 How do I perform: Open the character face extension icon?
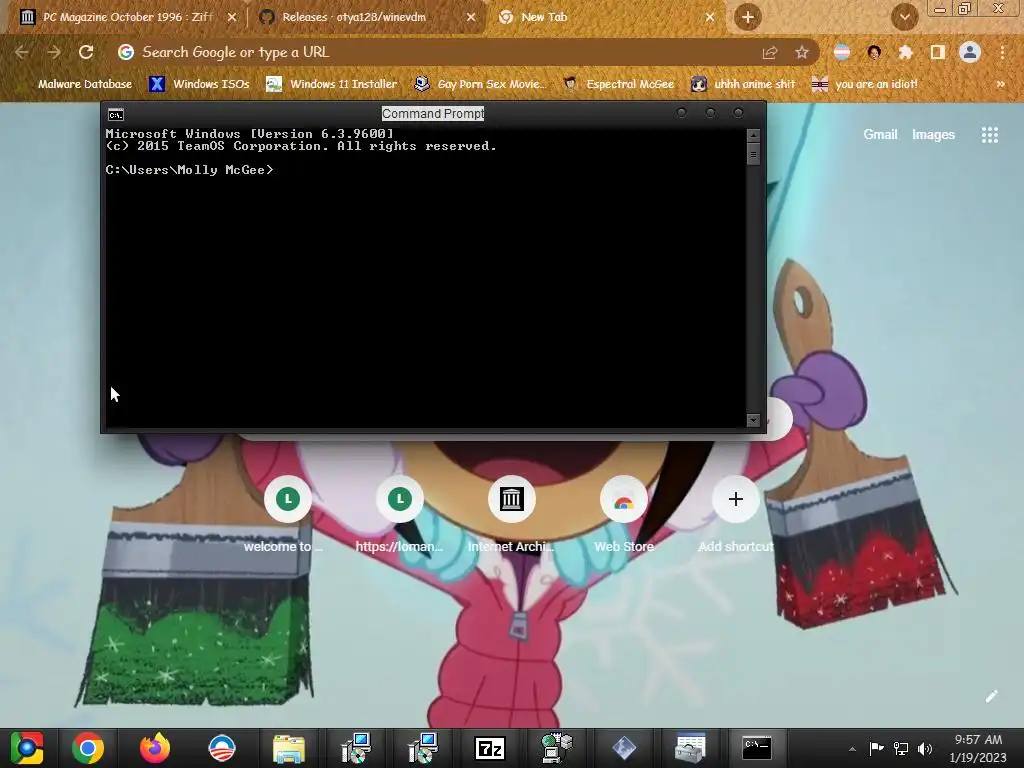874,52
